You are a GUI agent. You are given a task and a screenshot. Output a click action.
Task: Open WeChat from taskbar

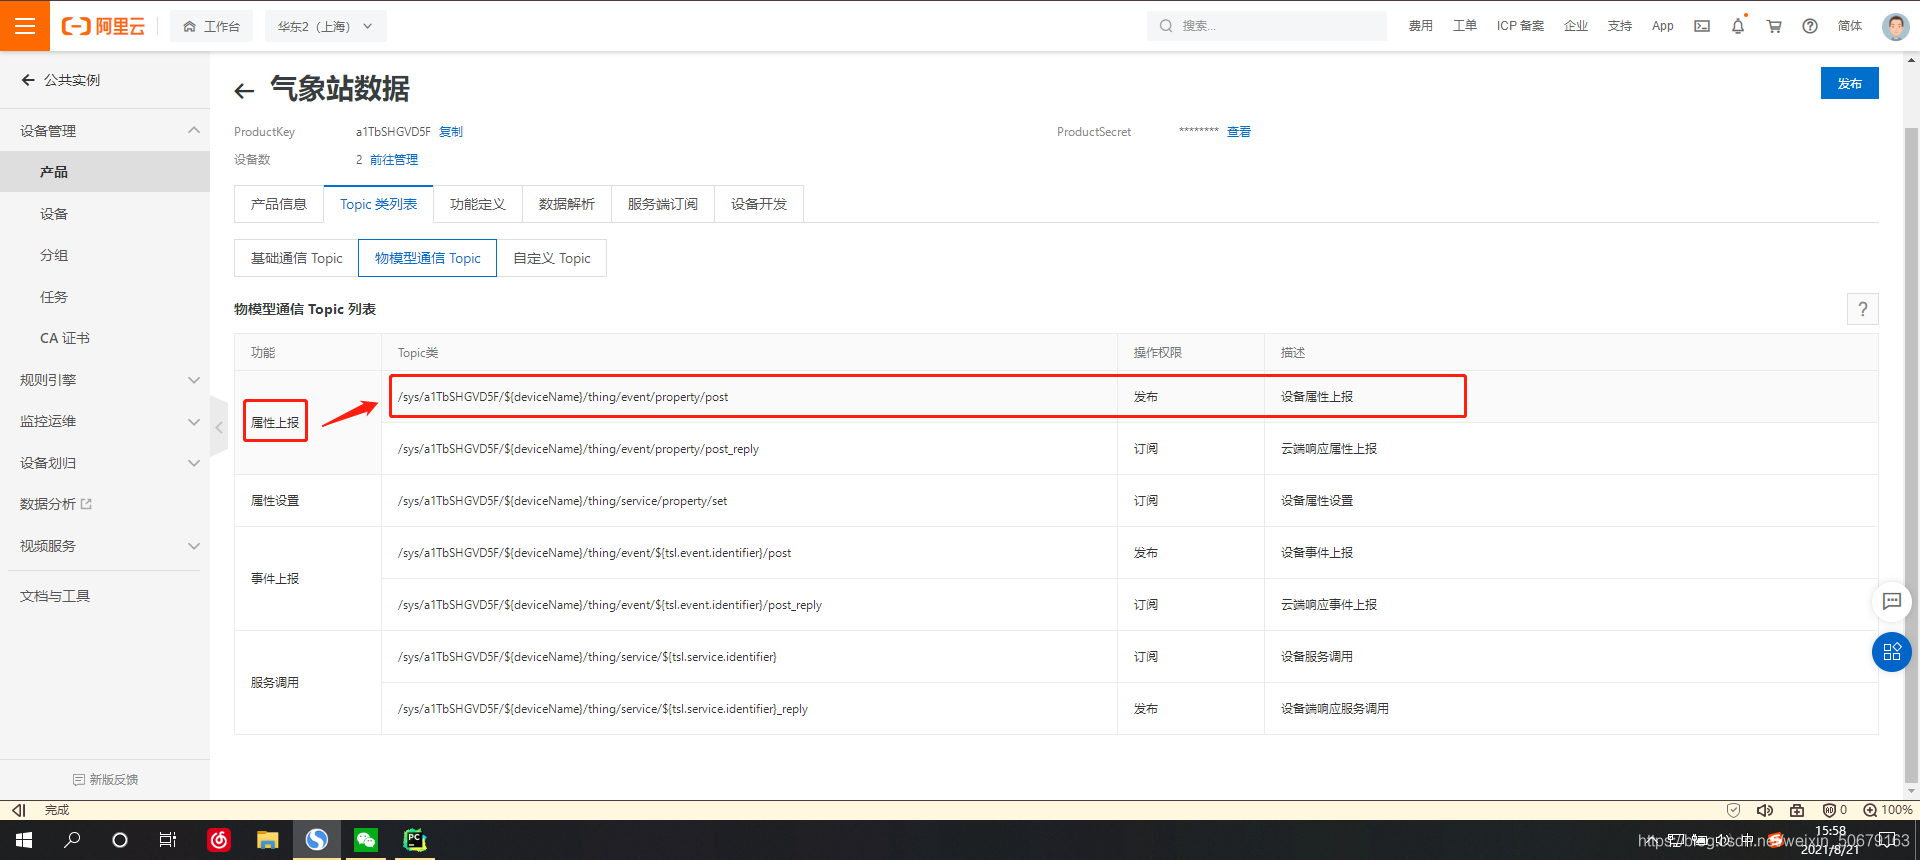(366, 840)
